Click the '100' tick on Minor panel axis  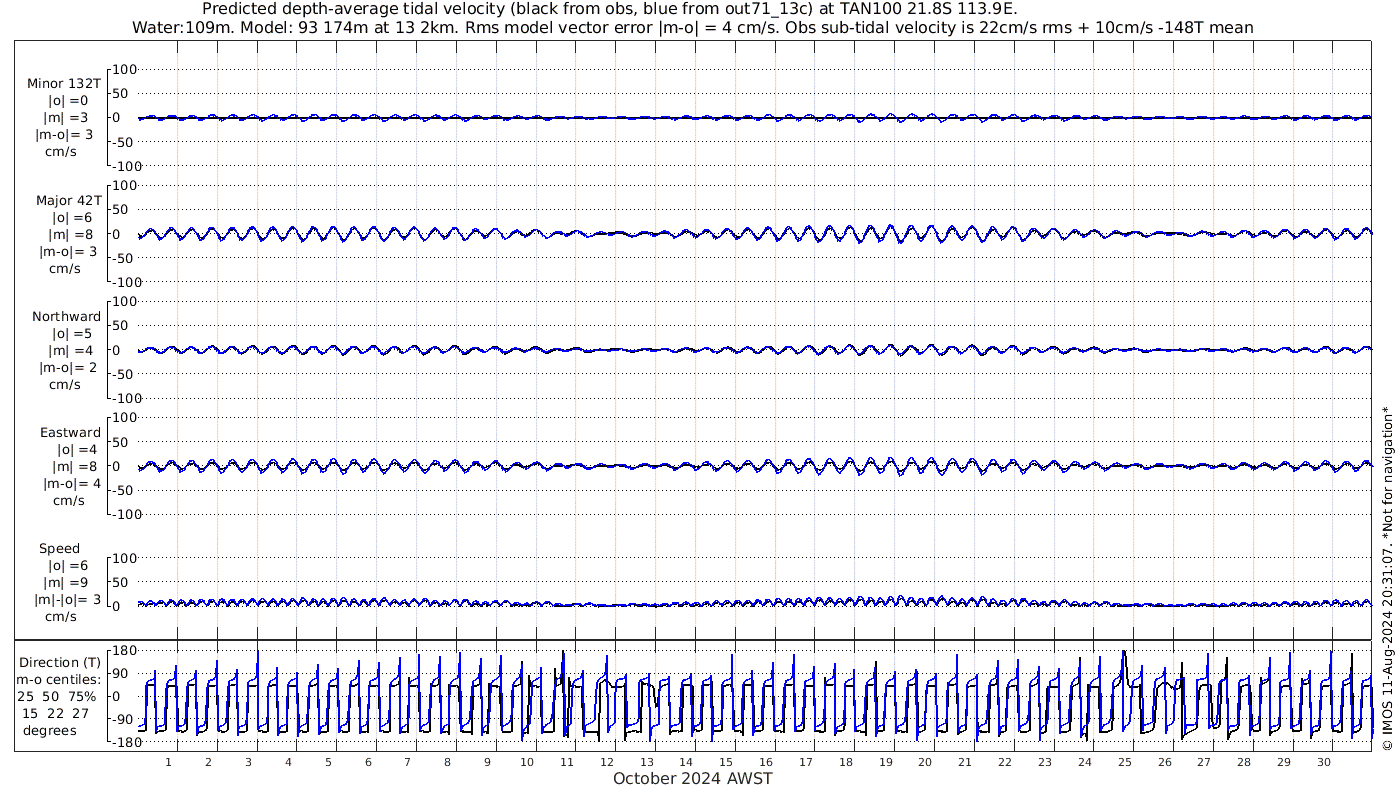click(x=124, y=69)
